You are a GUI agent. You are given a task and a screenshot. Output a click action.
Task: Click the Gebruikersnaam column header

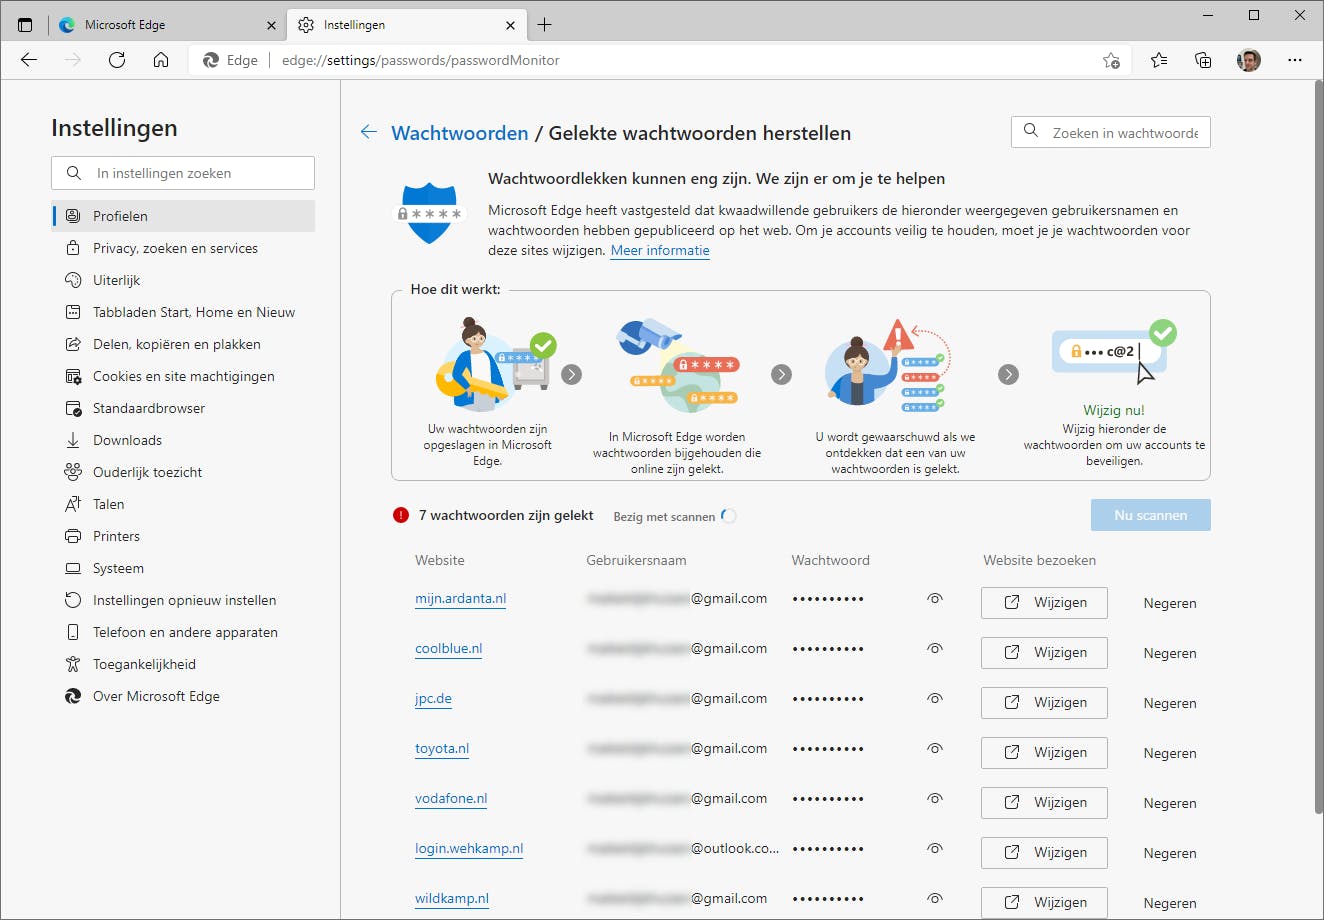pos(636,560)
